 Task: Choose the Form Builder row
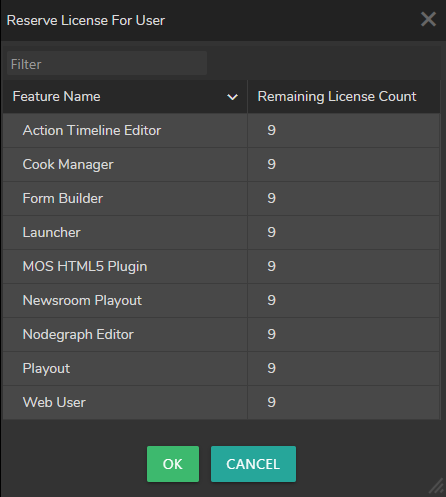click(222, 198)
